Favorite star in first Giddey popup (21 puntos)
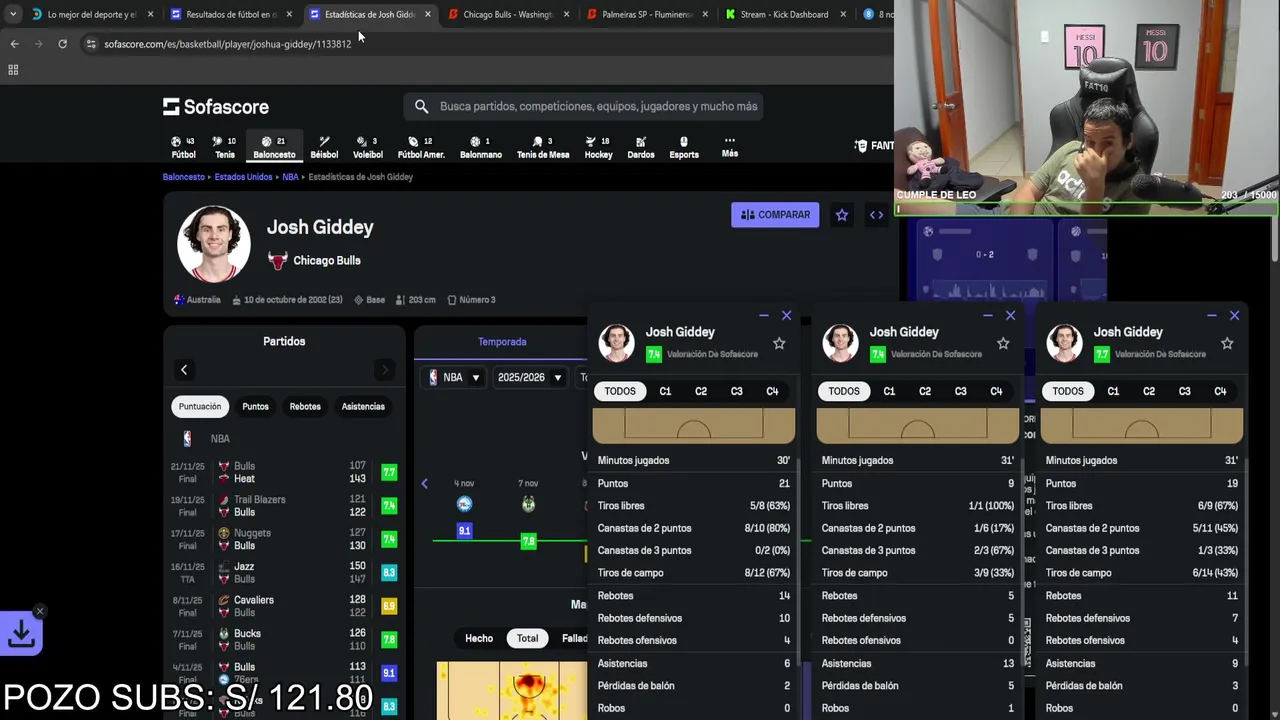The width and height of the screenshot is (1280, 720). [x=779, y=343]
